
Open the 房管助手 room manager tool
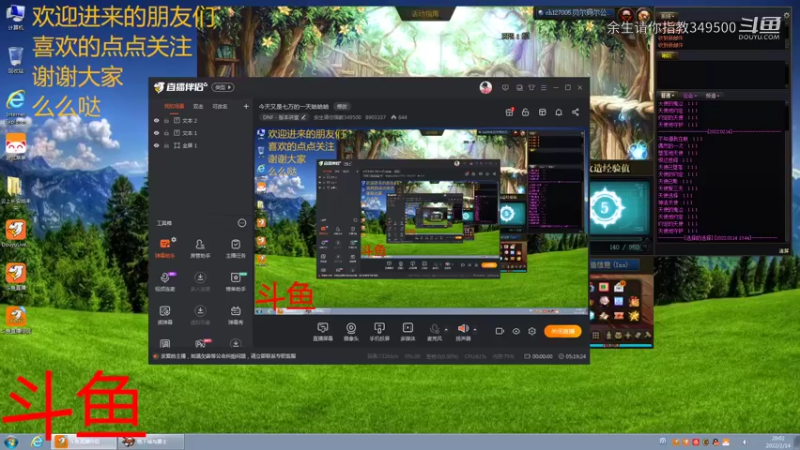(x=200, y=248)
